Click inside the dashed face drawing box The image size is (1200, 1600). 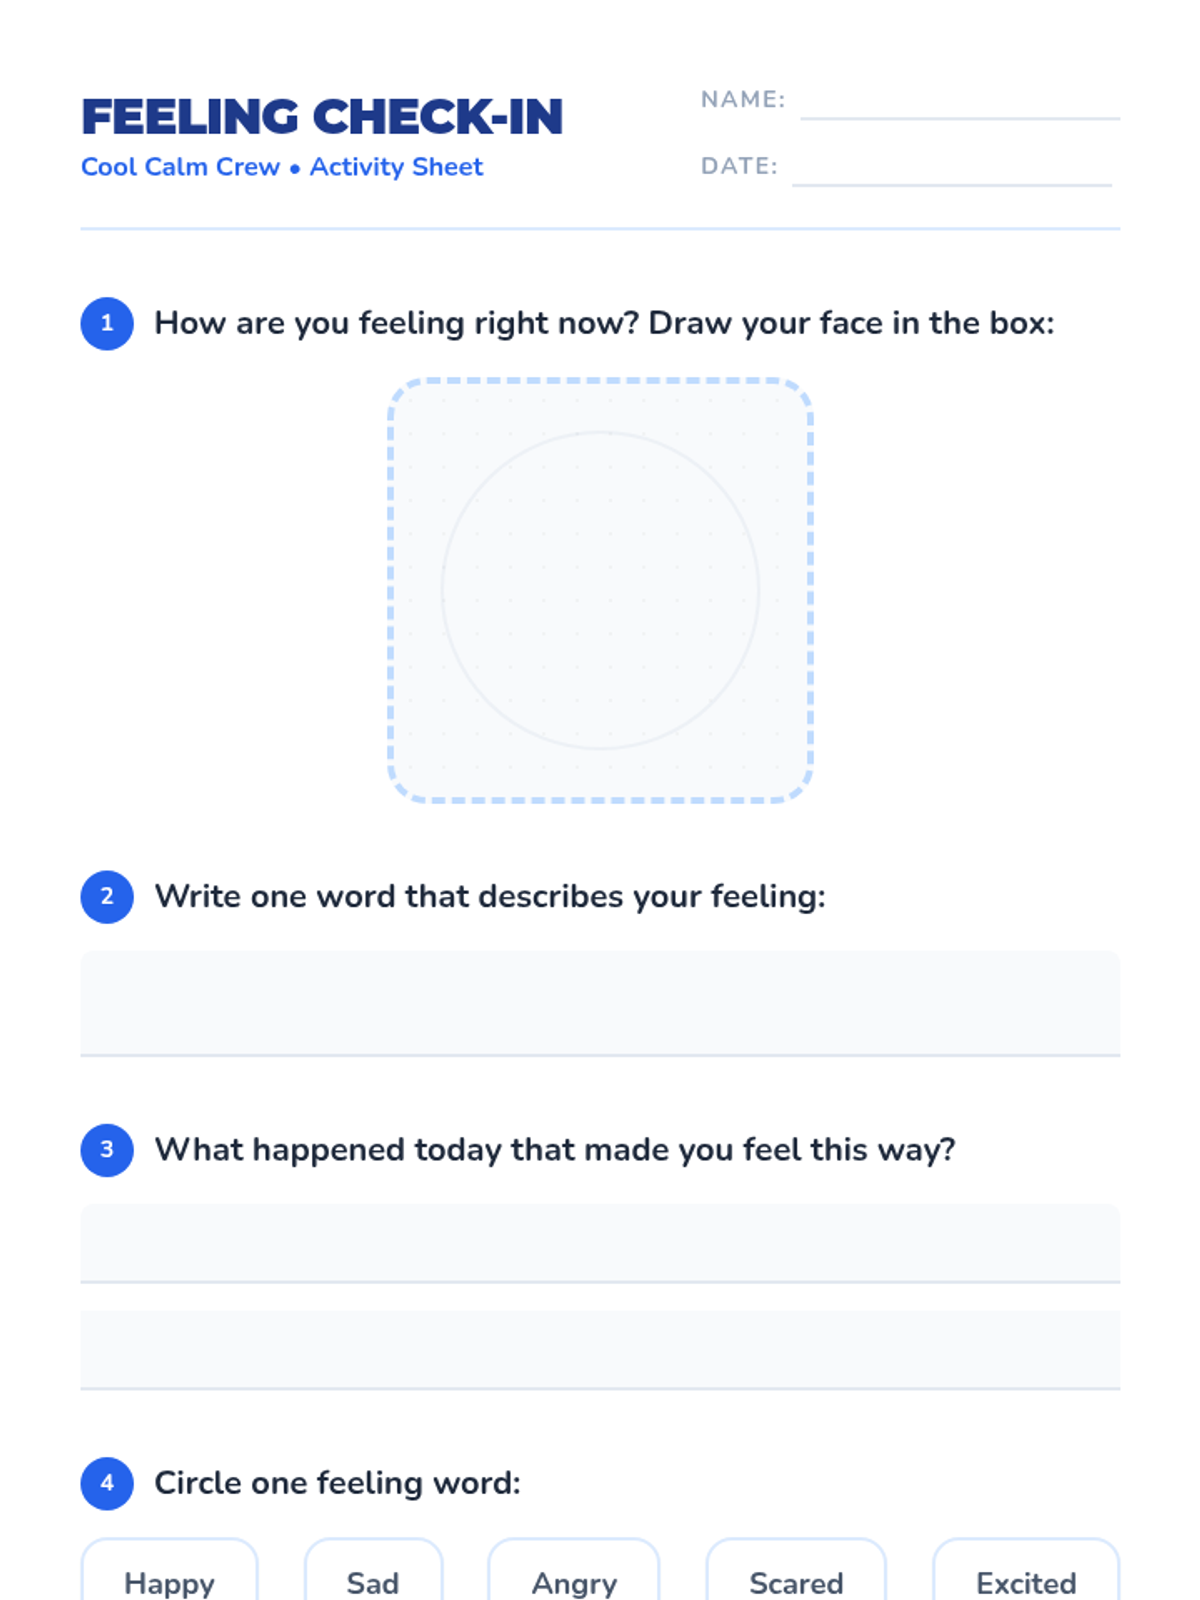click(600, 590)
